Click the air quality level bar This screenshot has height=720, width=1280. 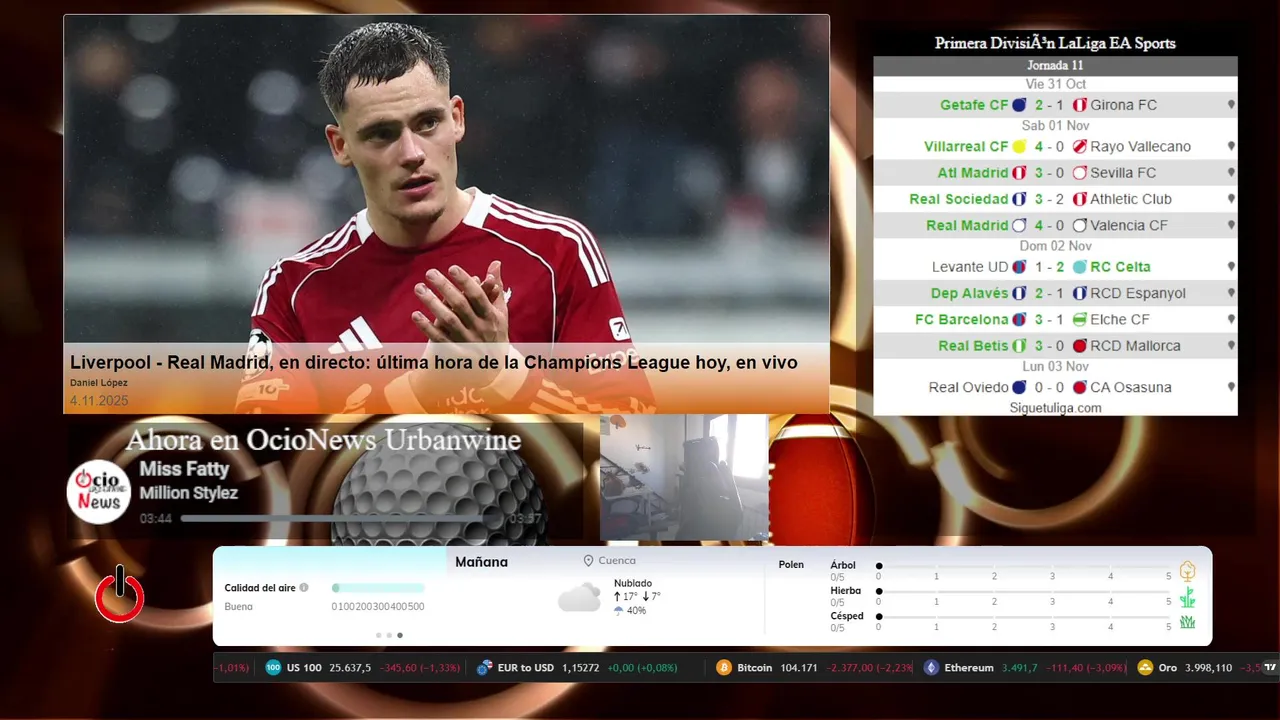point(378,588)
